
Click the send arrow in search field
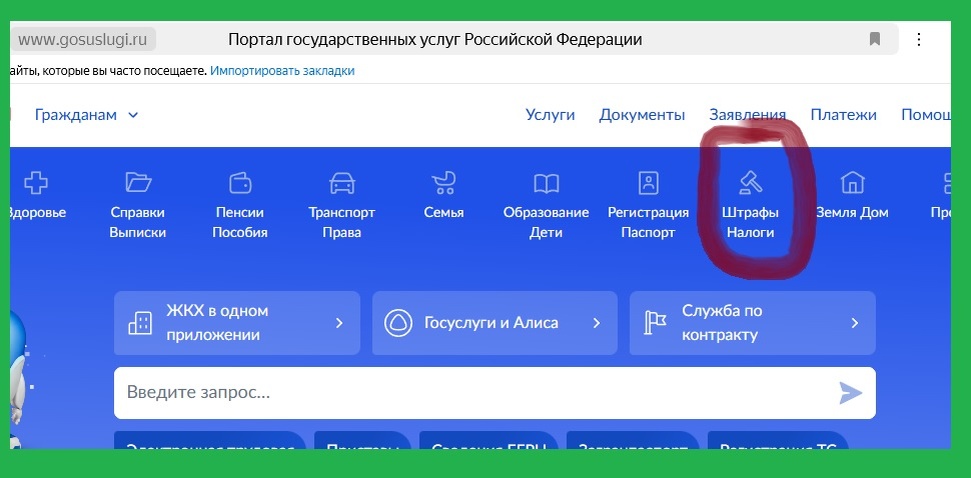coord(850,393)
